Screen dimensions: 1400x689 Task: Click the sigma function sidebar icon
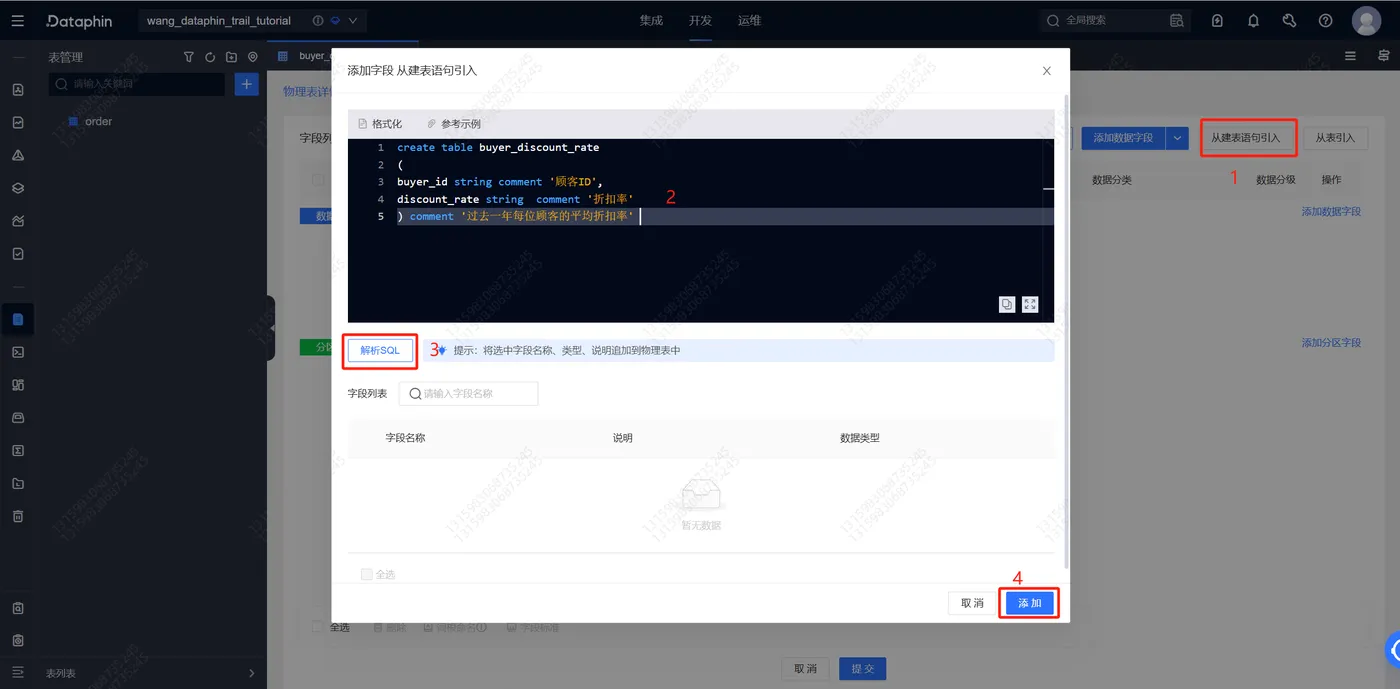click(18, 450)
